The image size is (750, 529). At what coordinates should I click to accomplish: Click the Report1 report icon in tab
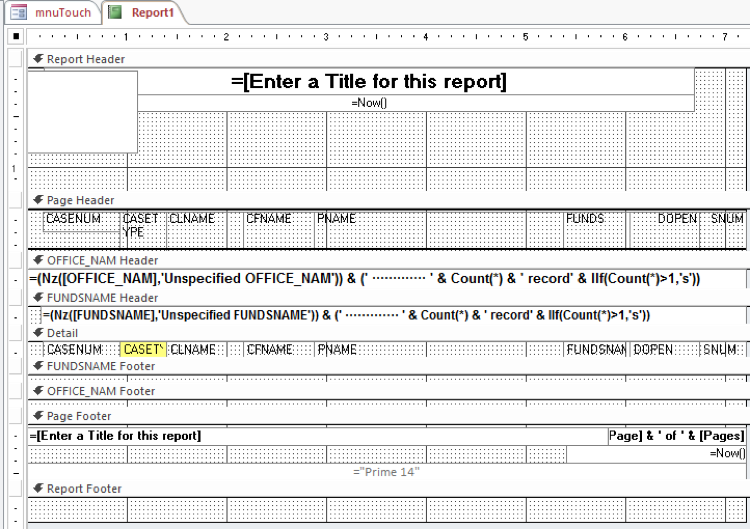(x=116, y=12)
